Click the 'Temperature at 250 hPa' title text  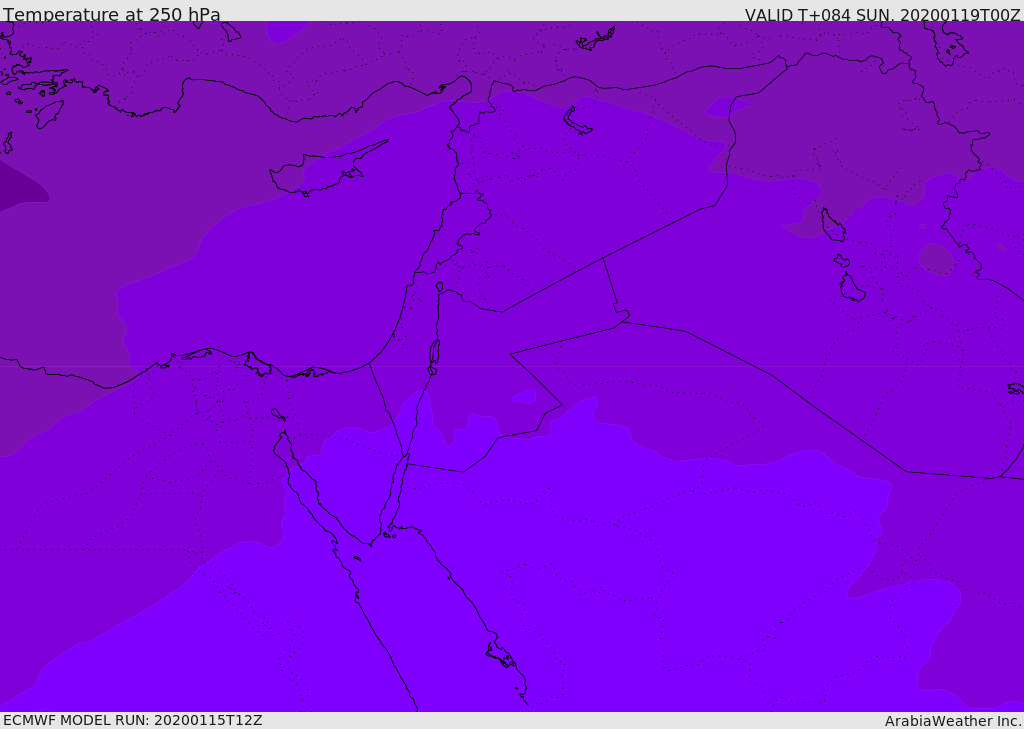pyautogui.click(x=112, y=14)
